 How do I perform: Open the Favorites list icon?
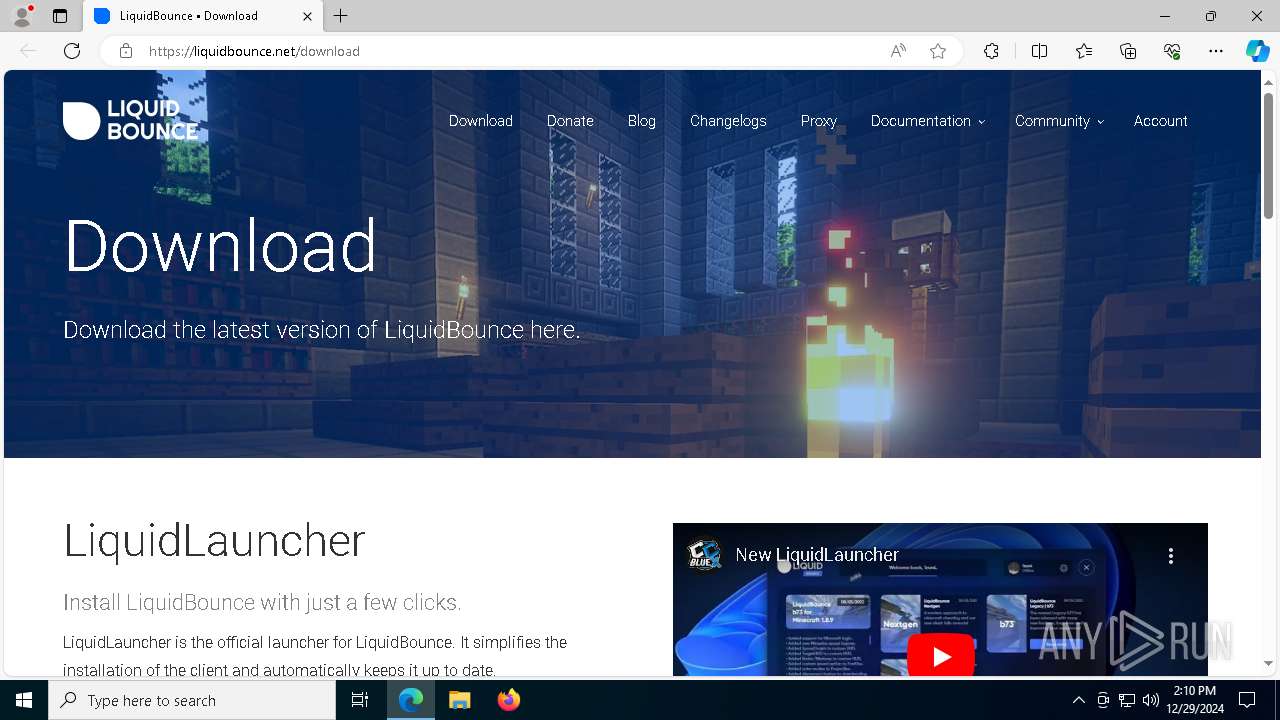click(x=1084, y=51)
